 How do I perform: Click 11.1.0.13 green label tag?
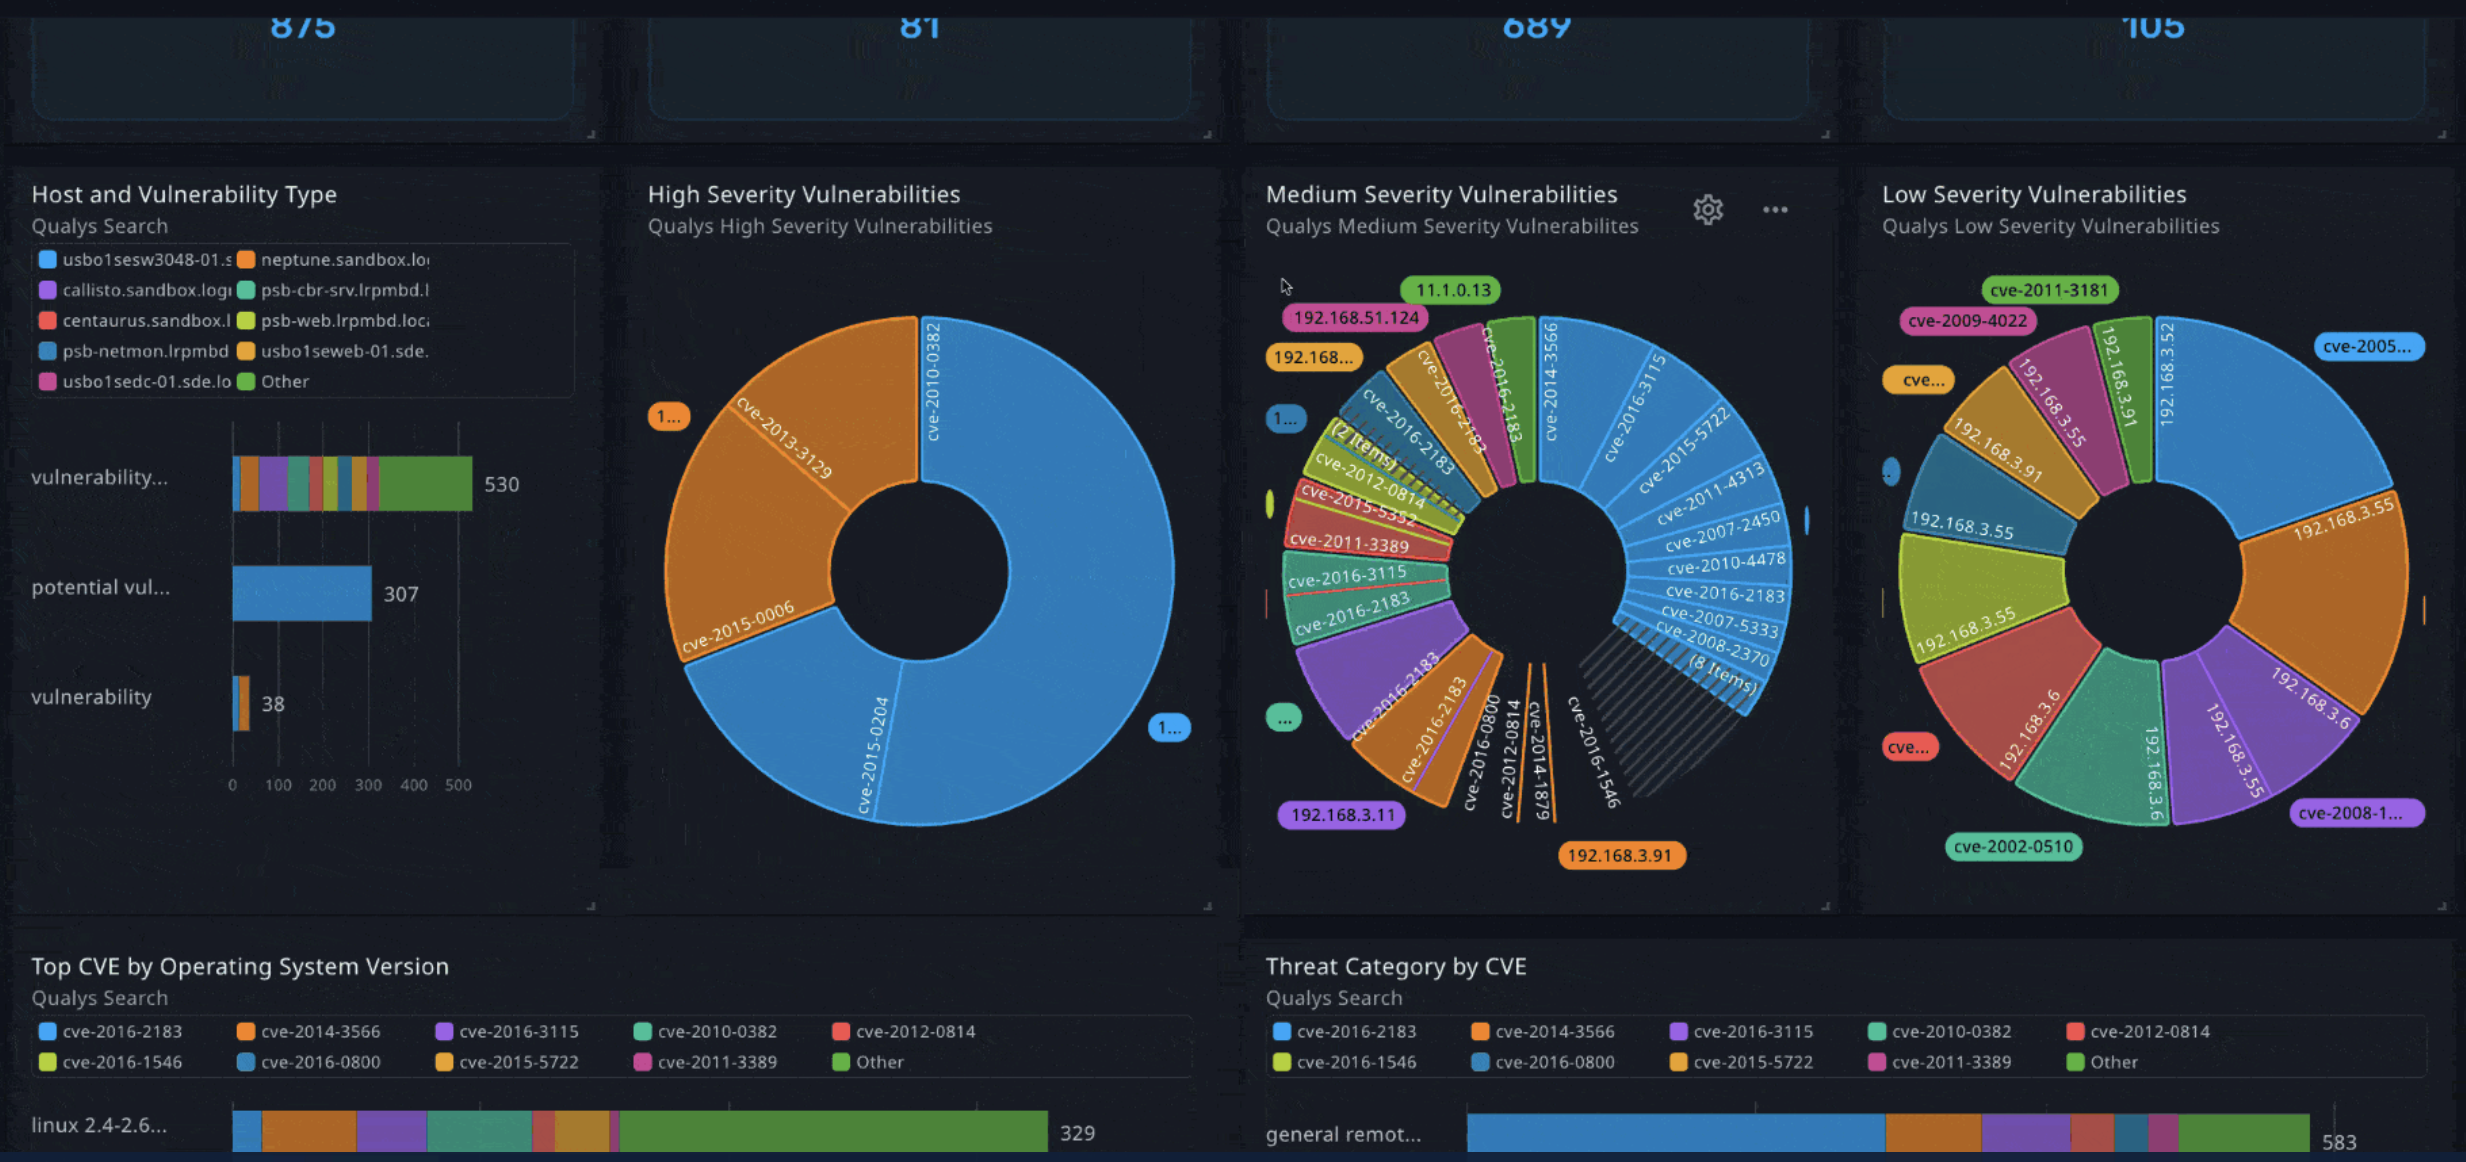coord(1450,290)
